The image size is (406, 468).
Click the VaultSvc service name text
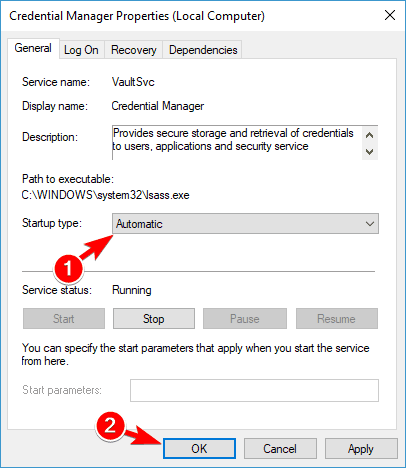133,82
